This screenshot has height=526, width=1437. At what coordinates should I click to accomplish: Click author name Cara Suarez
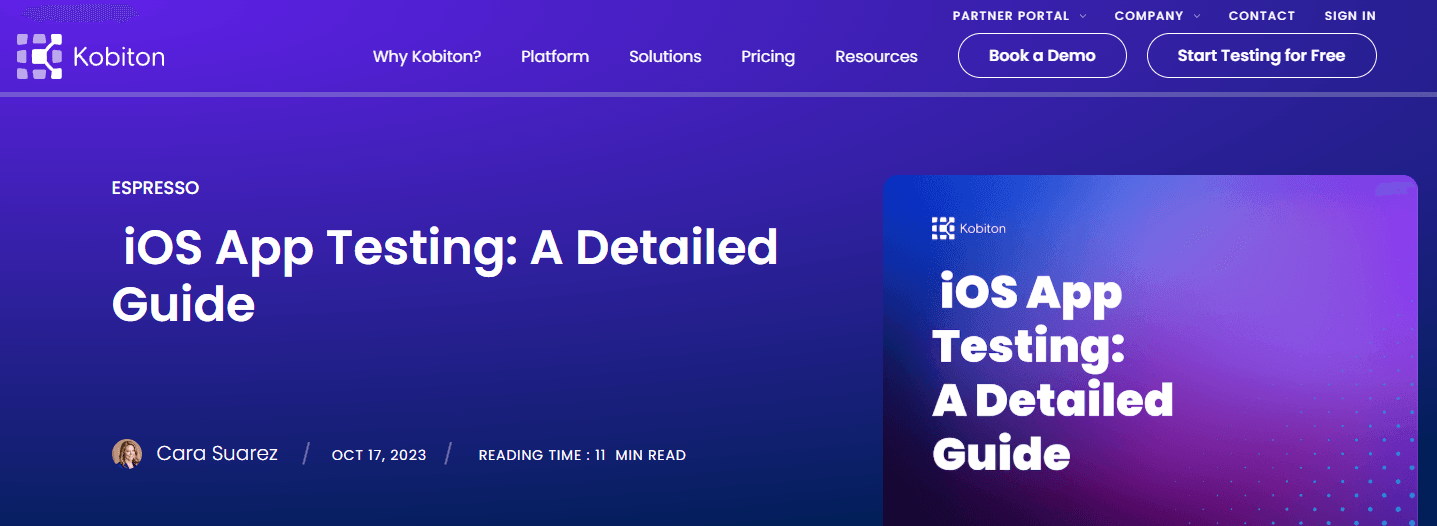point(217,454)
